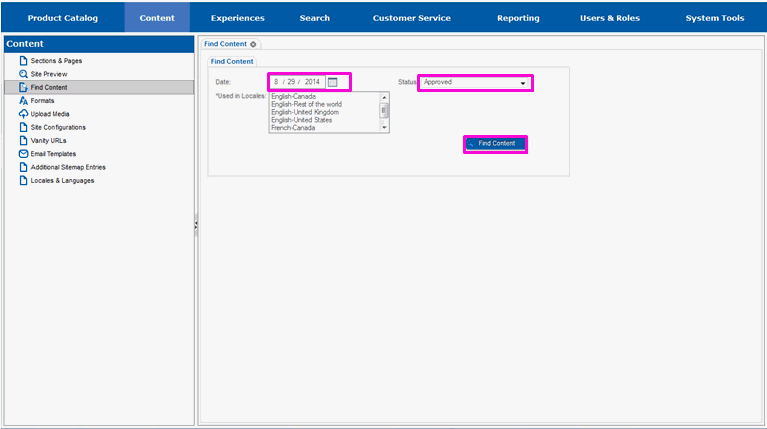The image size is (767, 429).
Task: Open Site Preview from sidebar
Action: [49, 74]
